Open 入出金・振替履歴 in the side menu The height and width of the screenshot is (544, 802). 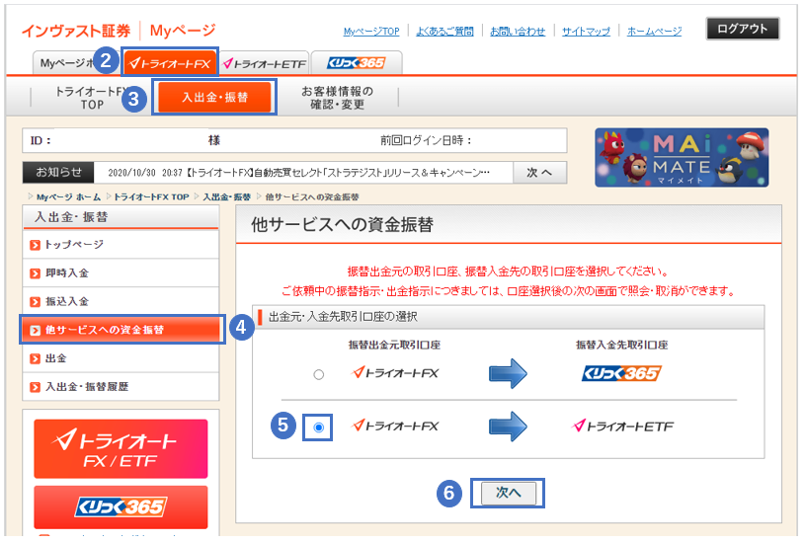tap(121, 387)
